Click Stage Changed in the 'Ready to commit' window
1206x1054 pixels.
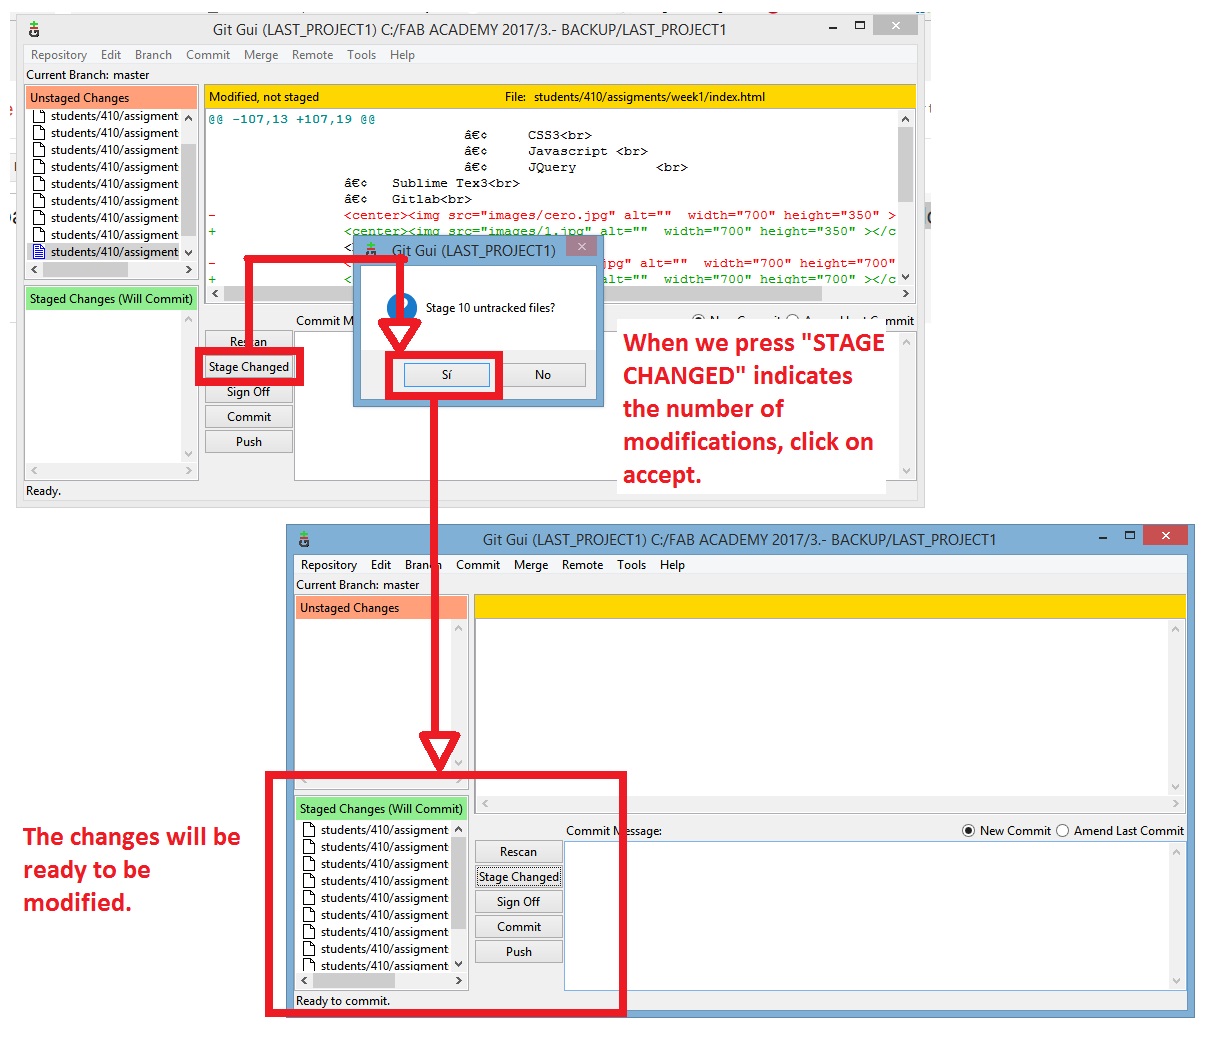[519, 877]
